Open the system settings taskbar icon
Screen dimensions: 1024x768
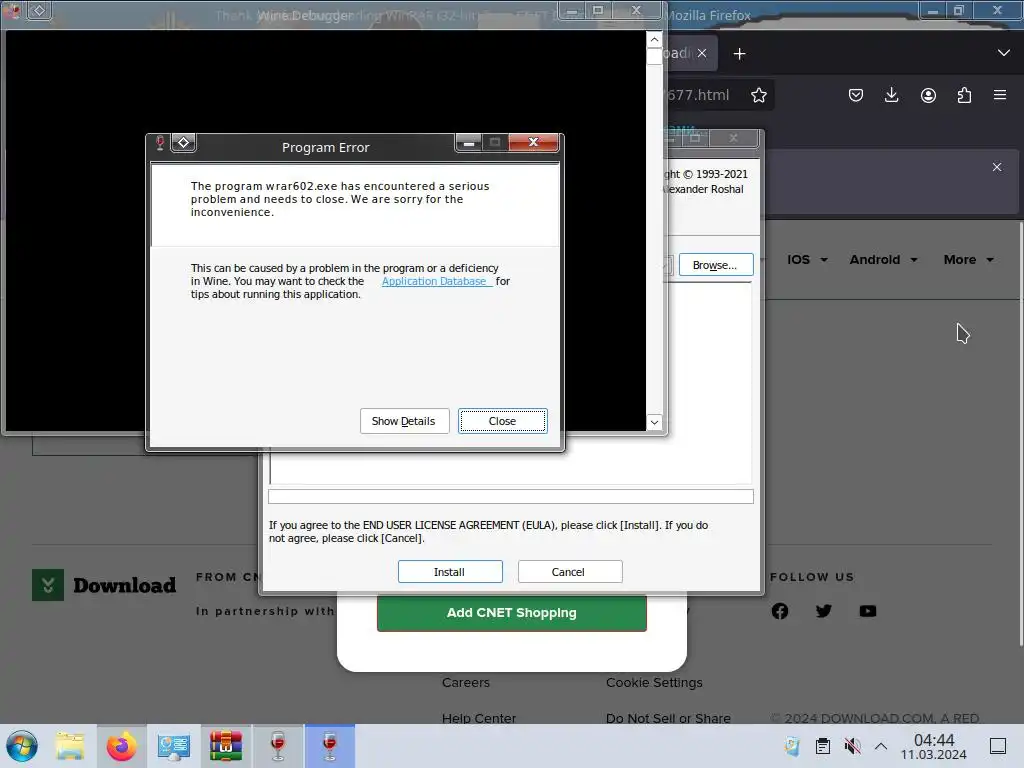click(x=174, y=746)
